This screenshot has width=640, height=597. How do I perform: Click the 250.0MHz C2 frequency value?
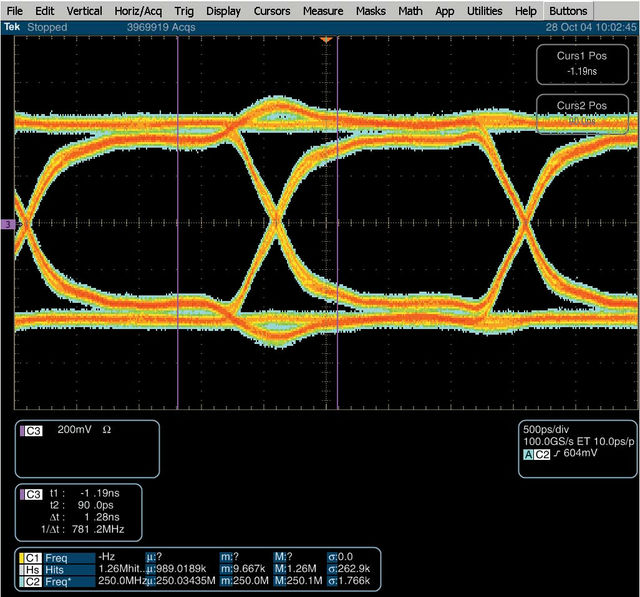click(122, 580)
